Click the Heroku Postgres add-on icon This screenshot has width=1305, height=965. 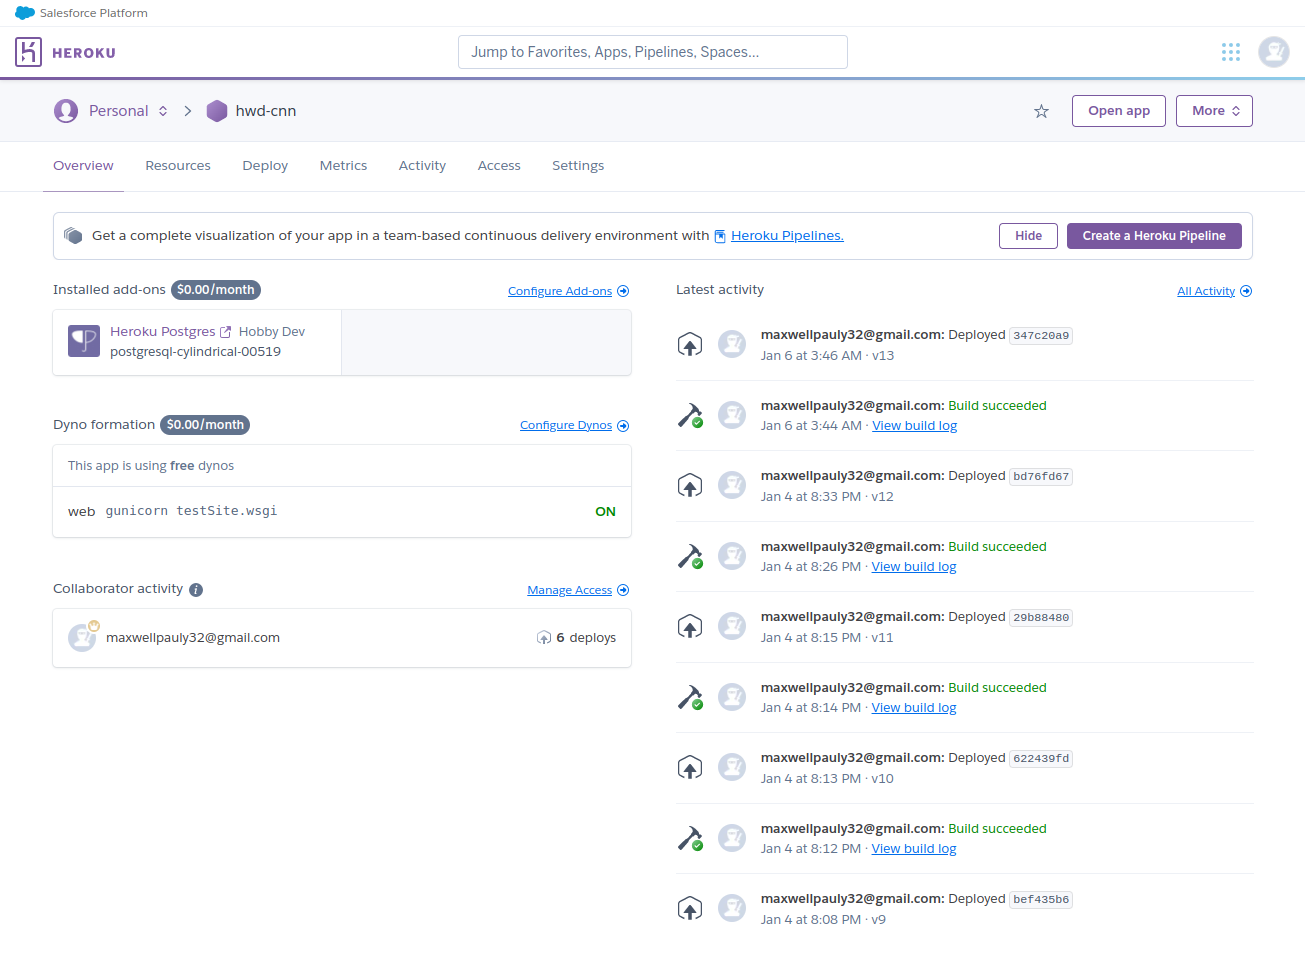point(84,341)
